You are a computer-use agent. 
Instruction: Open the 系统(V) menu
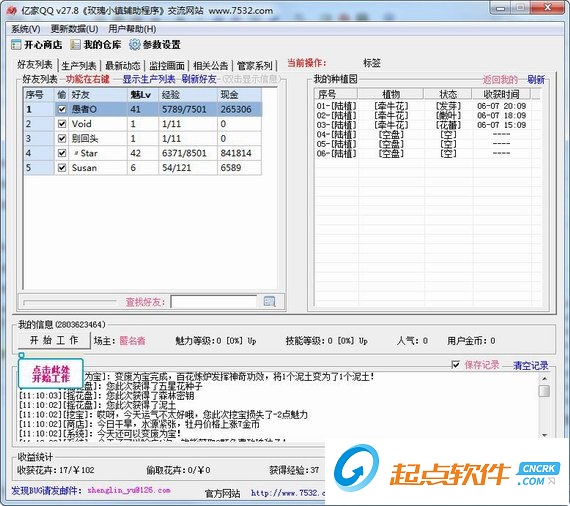[25, 29]
